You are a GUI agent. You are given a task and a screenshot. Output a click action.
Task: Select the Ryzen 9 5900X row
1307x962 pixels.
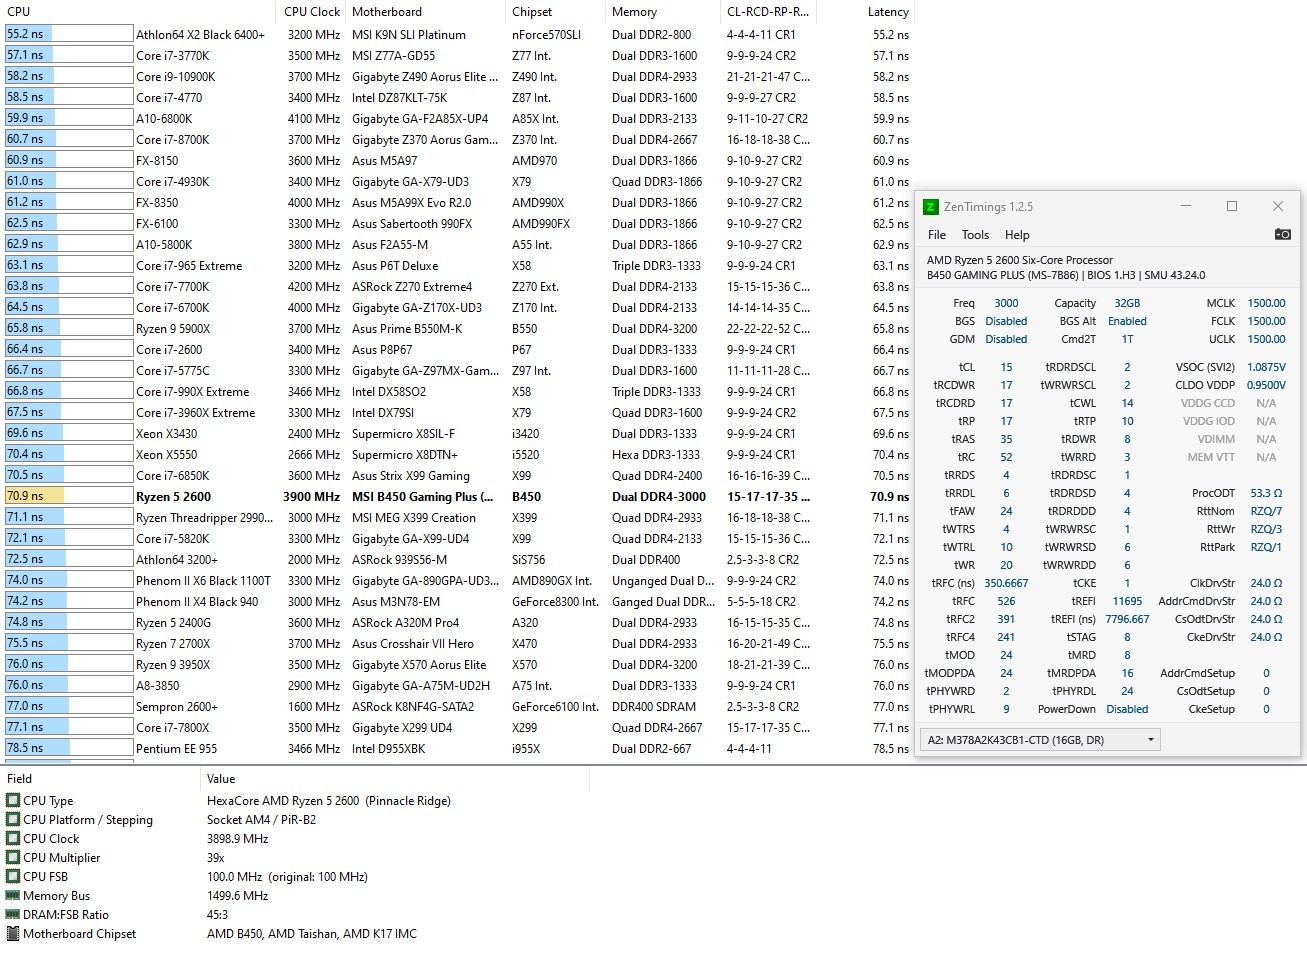[x=457, y=328]
